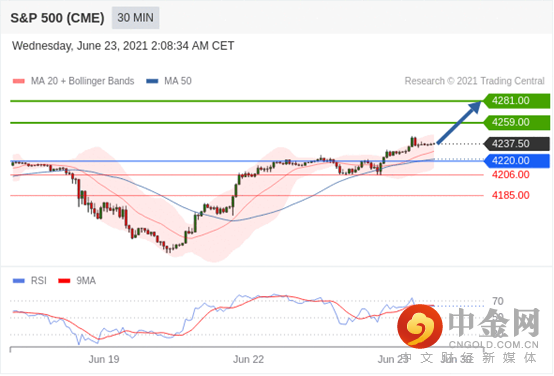Click the blue 4220.00 pivot price tag
Viewport: 554px width, 376px height.
[517, 161]
